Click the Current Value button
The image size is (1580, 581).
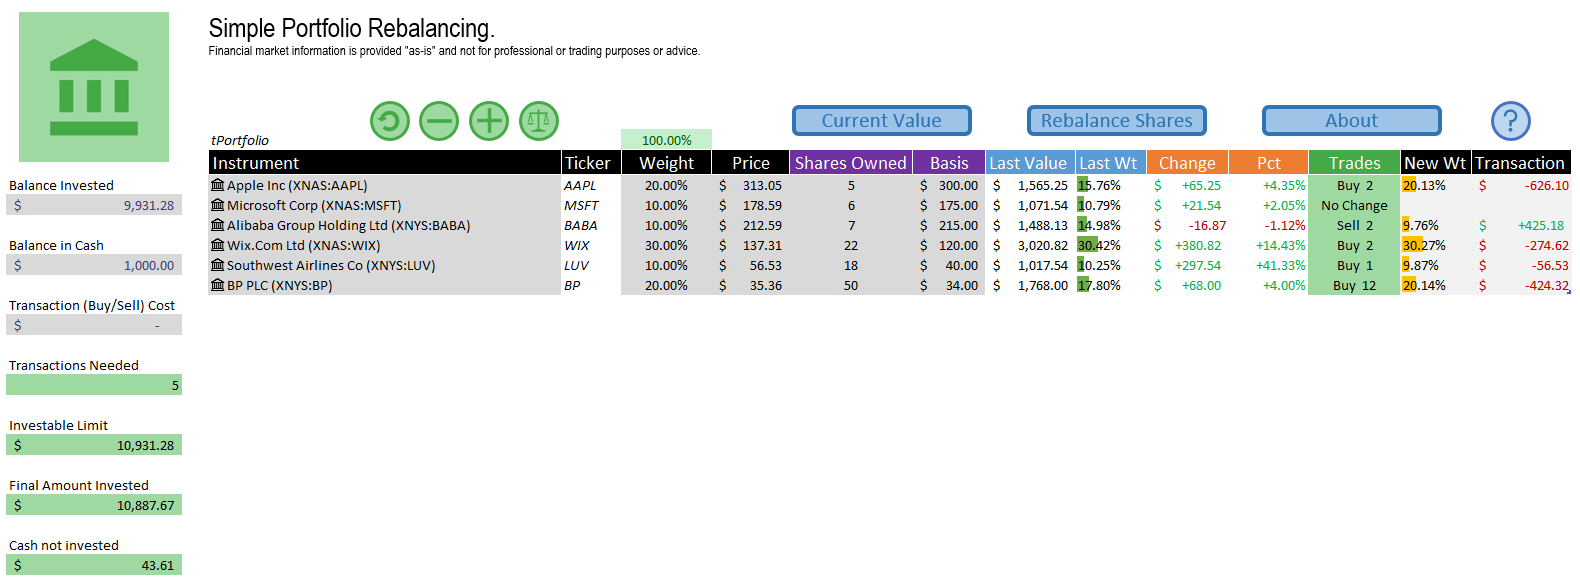pyautogui.click(x=882, y=121)
